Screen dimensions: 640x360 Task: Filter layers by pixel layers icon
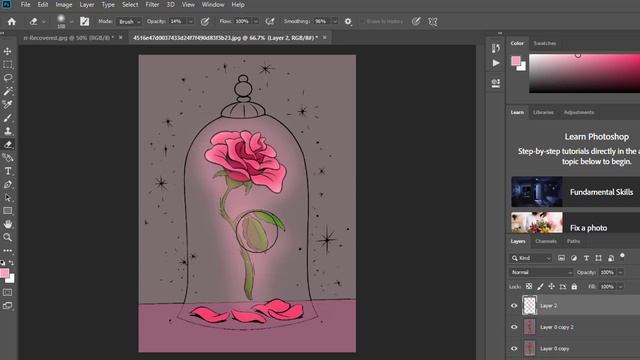pos(562,258)
